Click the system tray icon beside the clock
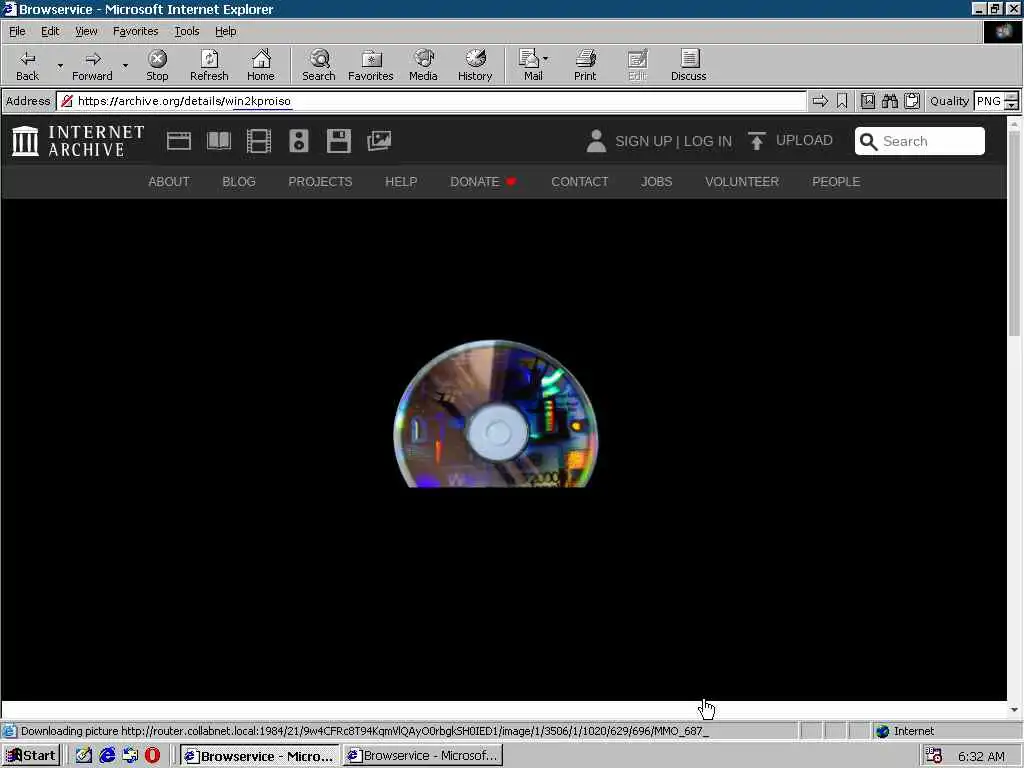Image resolution: width=1024 pixels, height=768 pixels. pyautogui.click(x=934, y=756)
